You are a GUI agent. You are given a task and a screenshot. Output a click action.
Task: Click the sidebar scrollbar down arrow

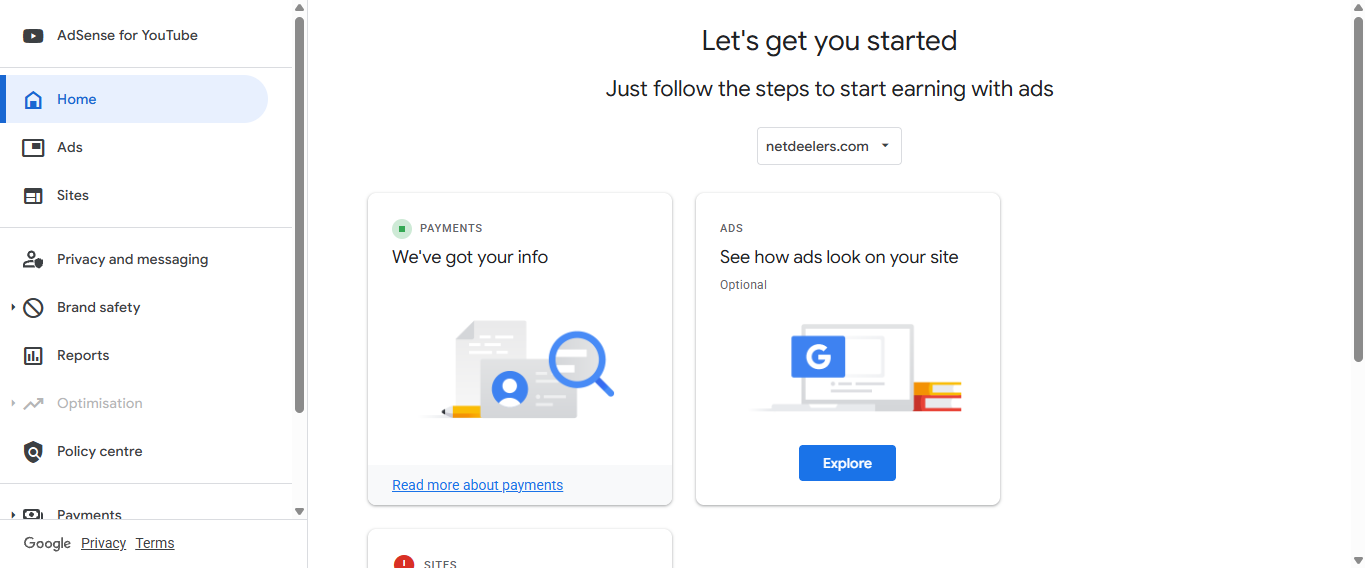coord(299,511)
